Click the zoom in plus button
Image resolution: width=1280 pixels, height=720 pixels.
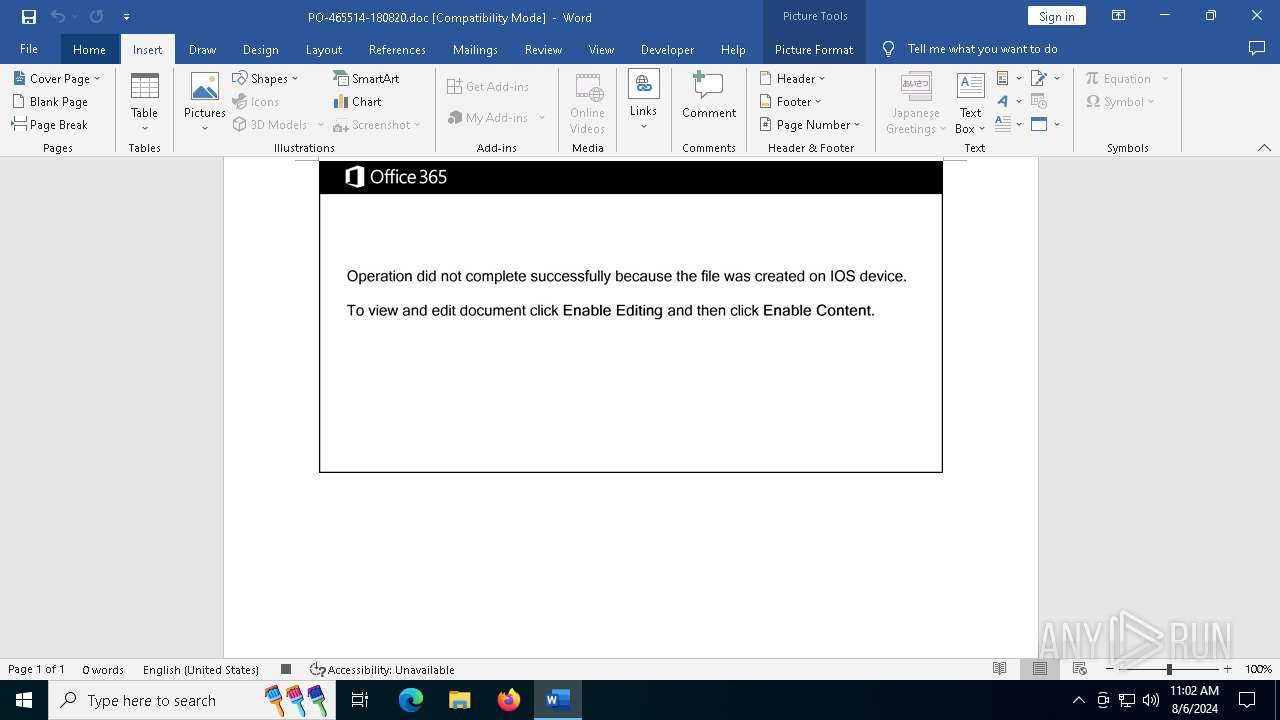pyautogui.click(x=1228, y=669)
